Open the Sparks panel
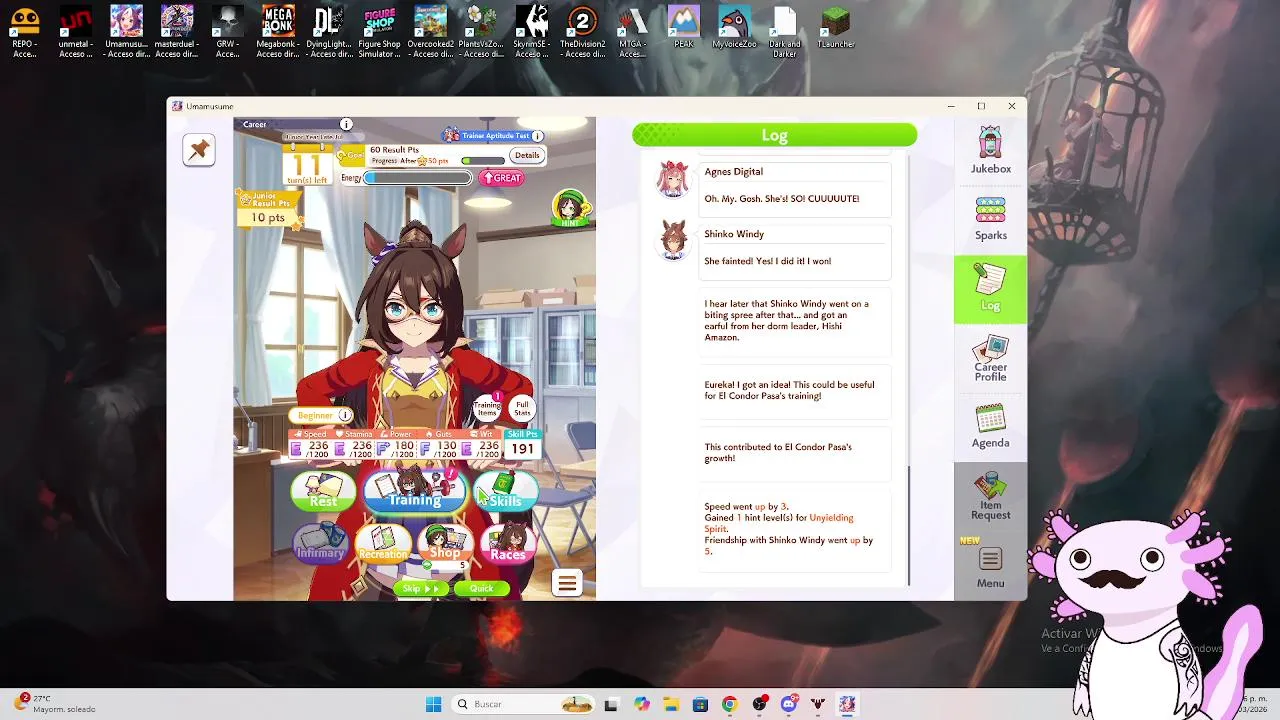The height and width of the screenshot is (720, 1280). pyautogui.click(x=990, y=219)
